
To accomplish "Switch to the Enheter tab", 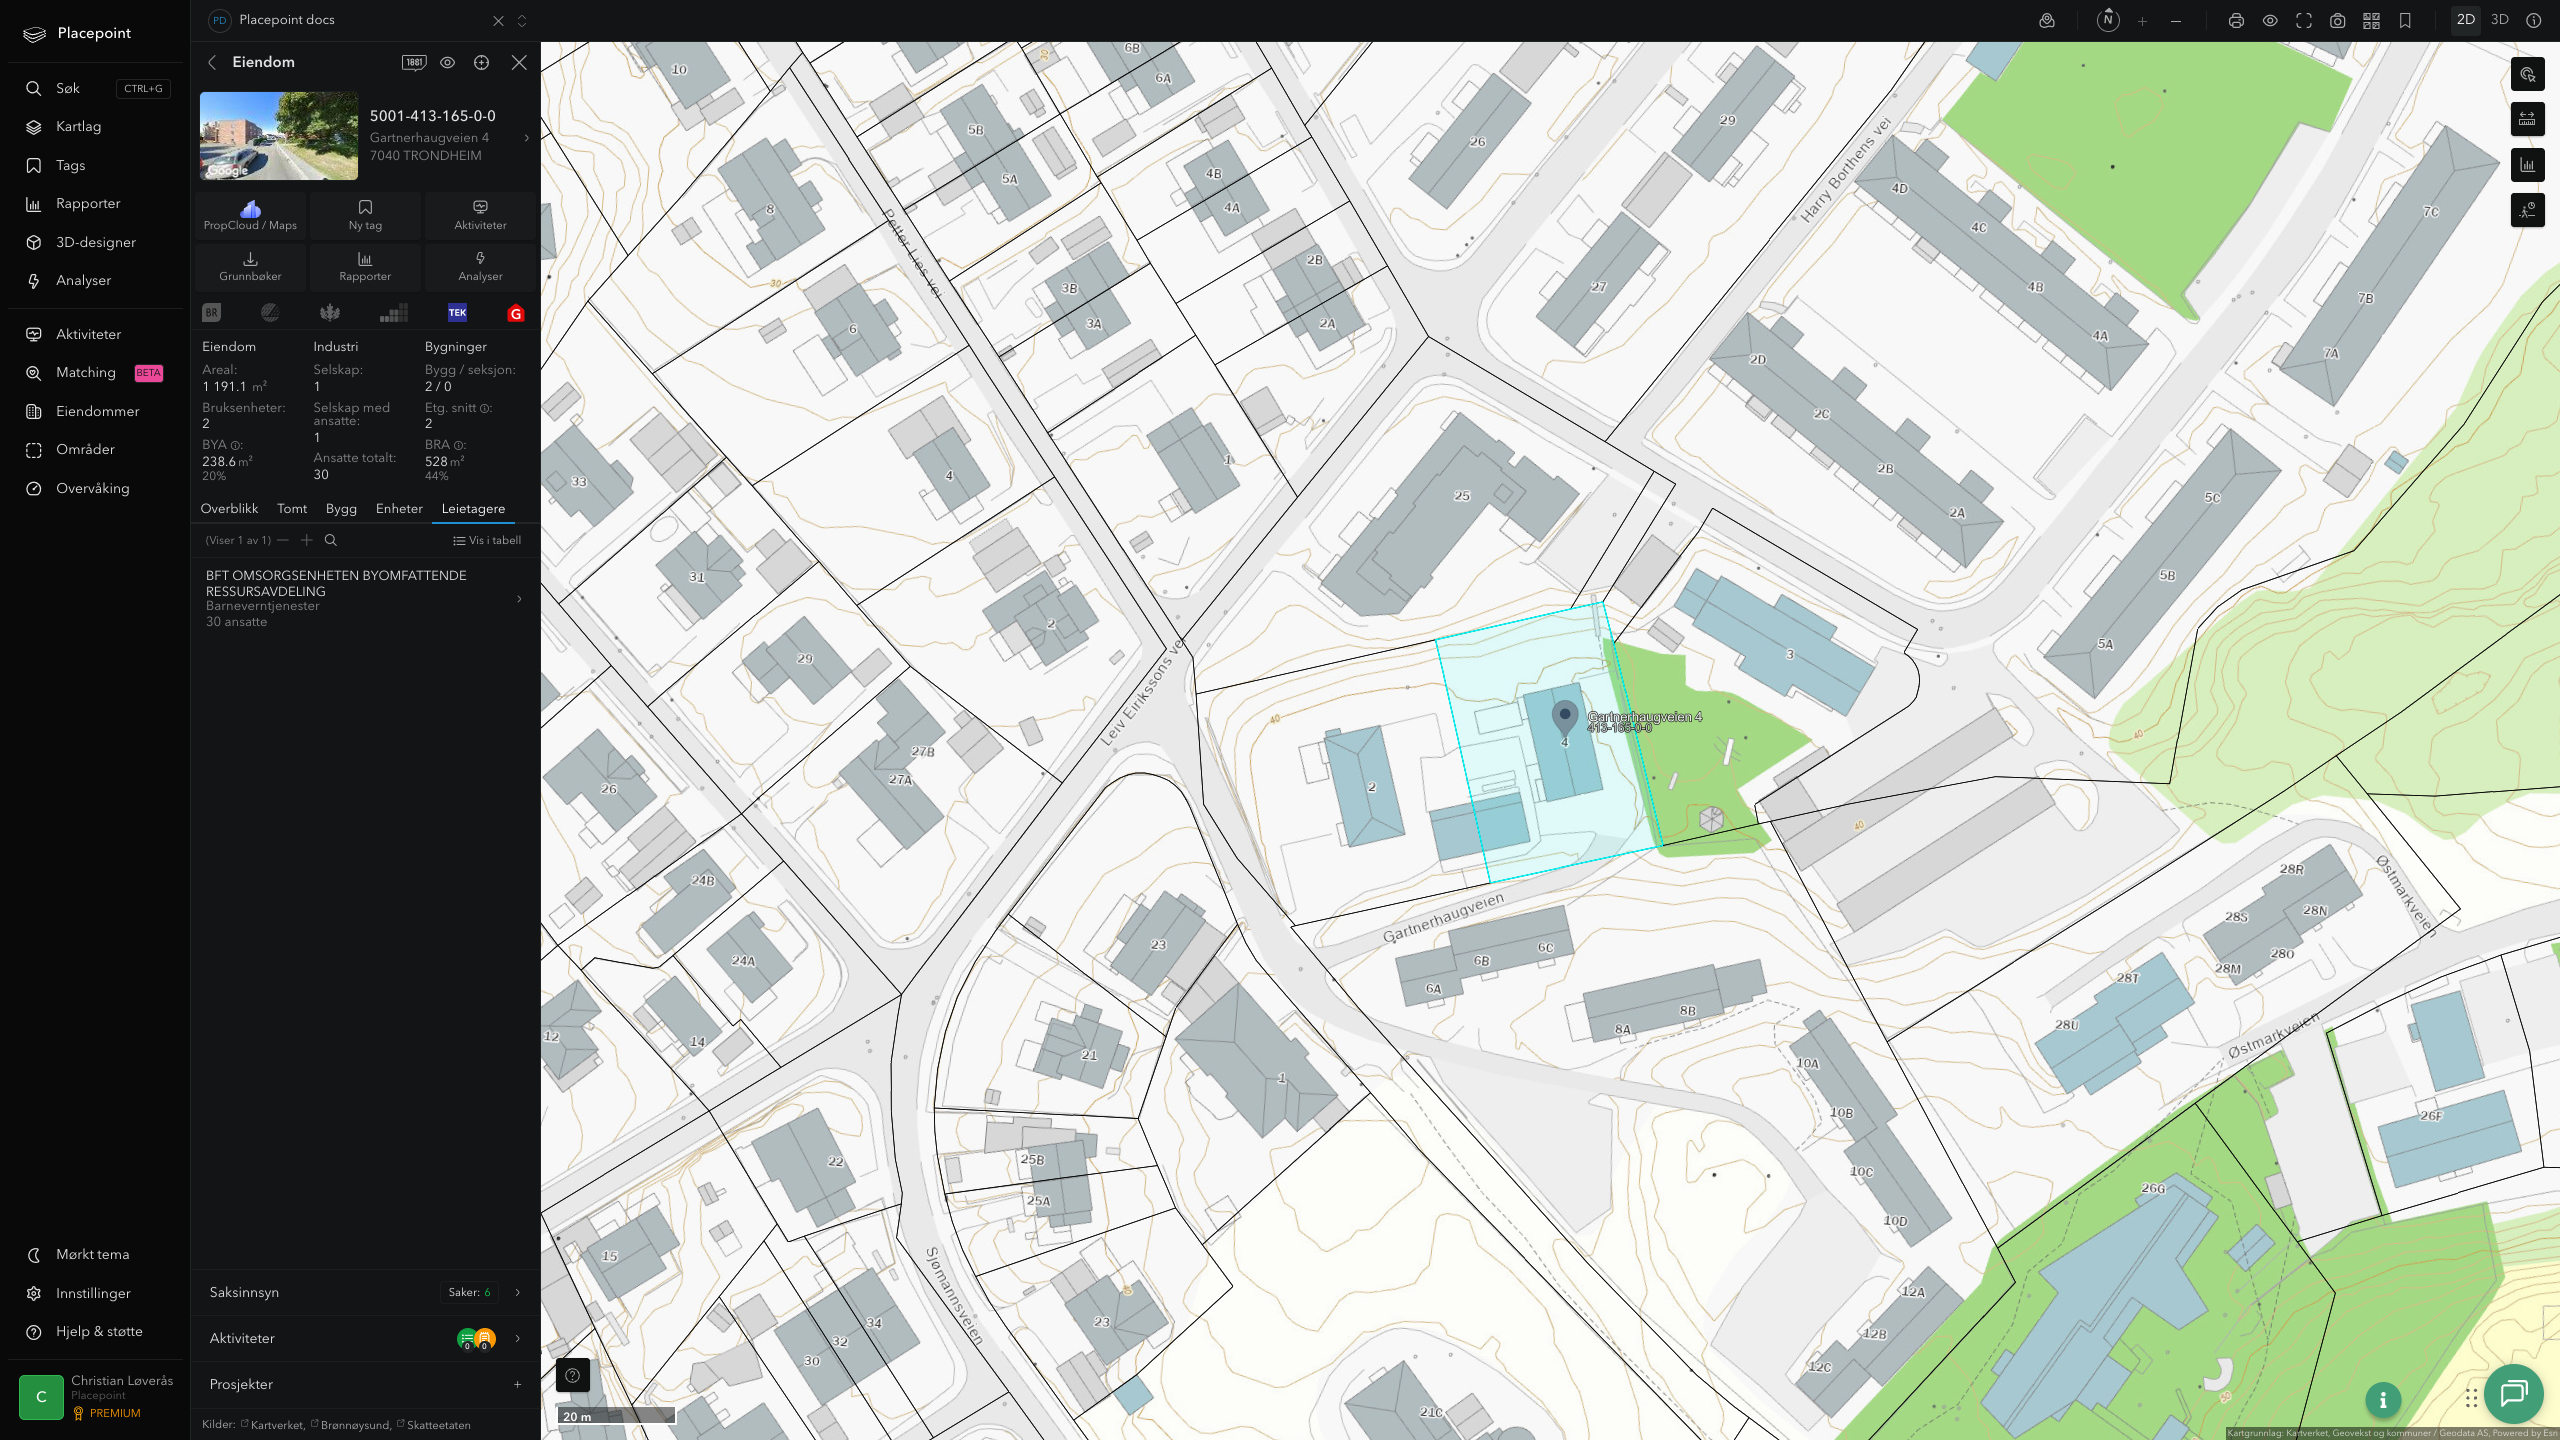I will pyautogui.click(x=399, y=509).
